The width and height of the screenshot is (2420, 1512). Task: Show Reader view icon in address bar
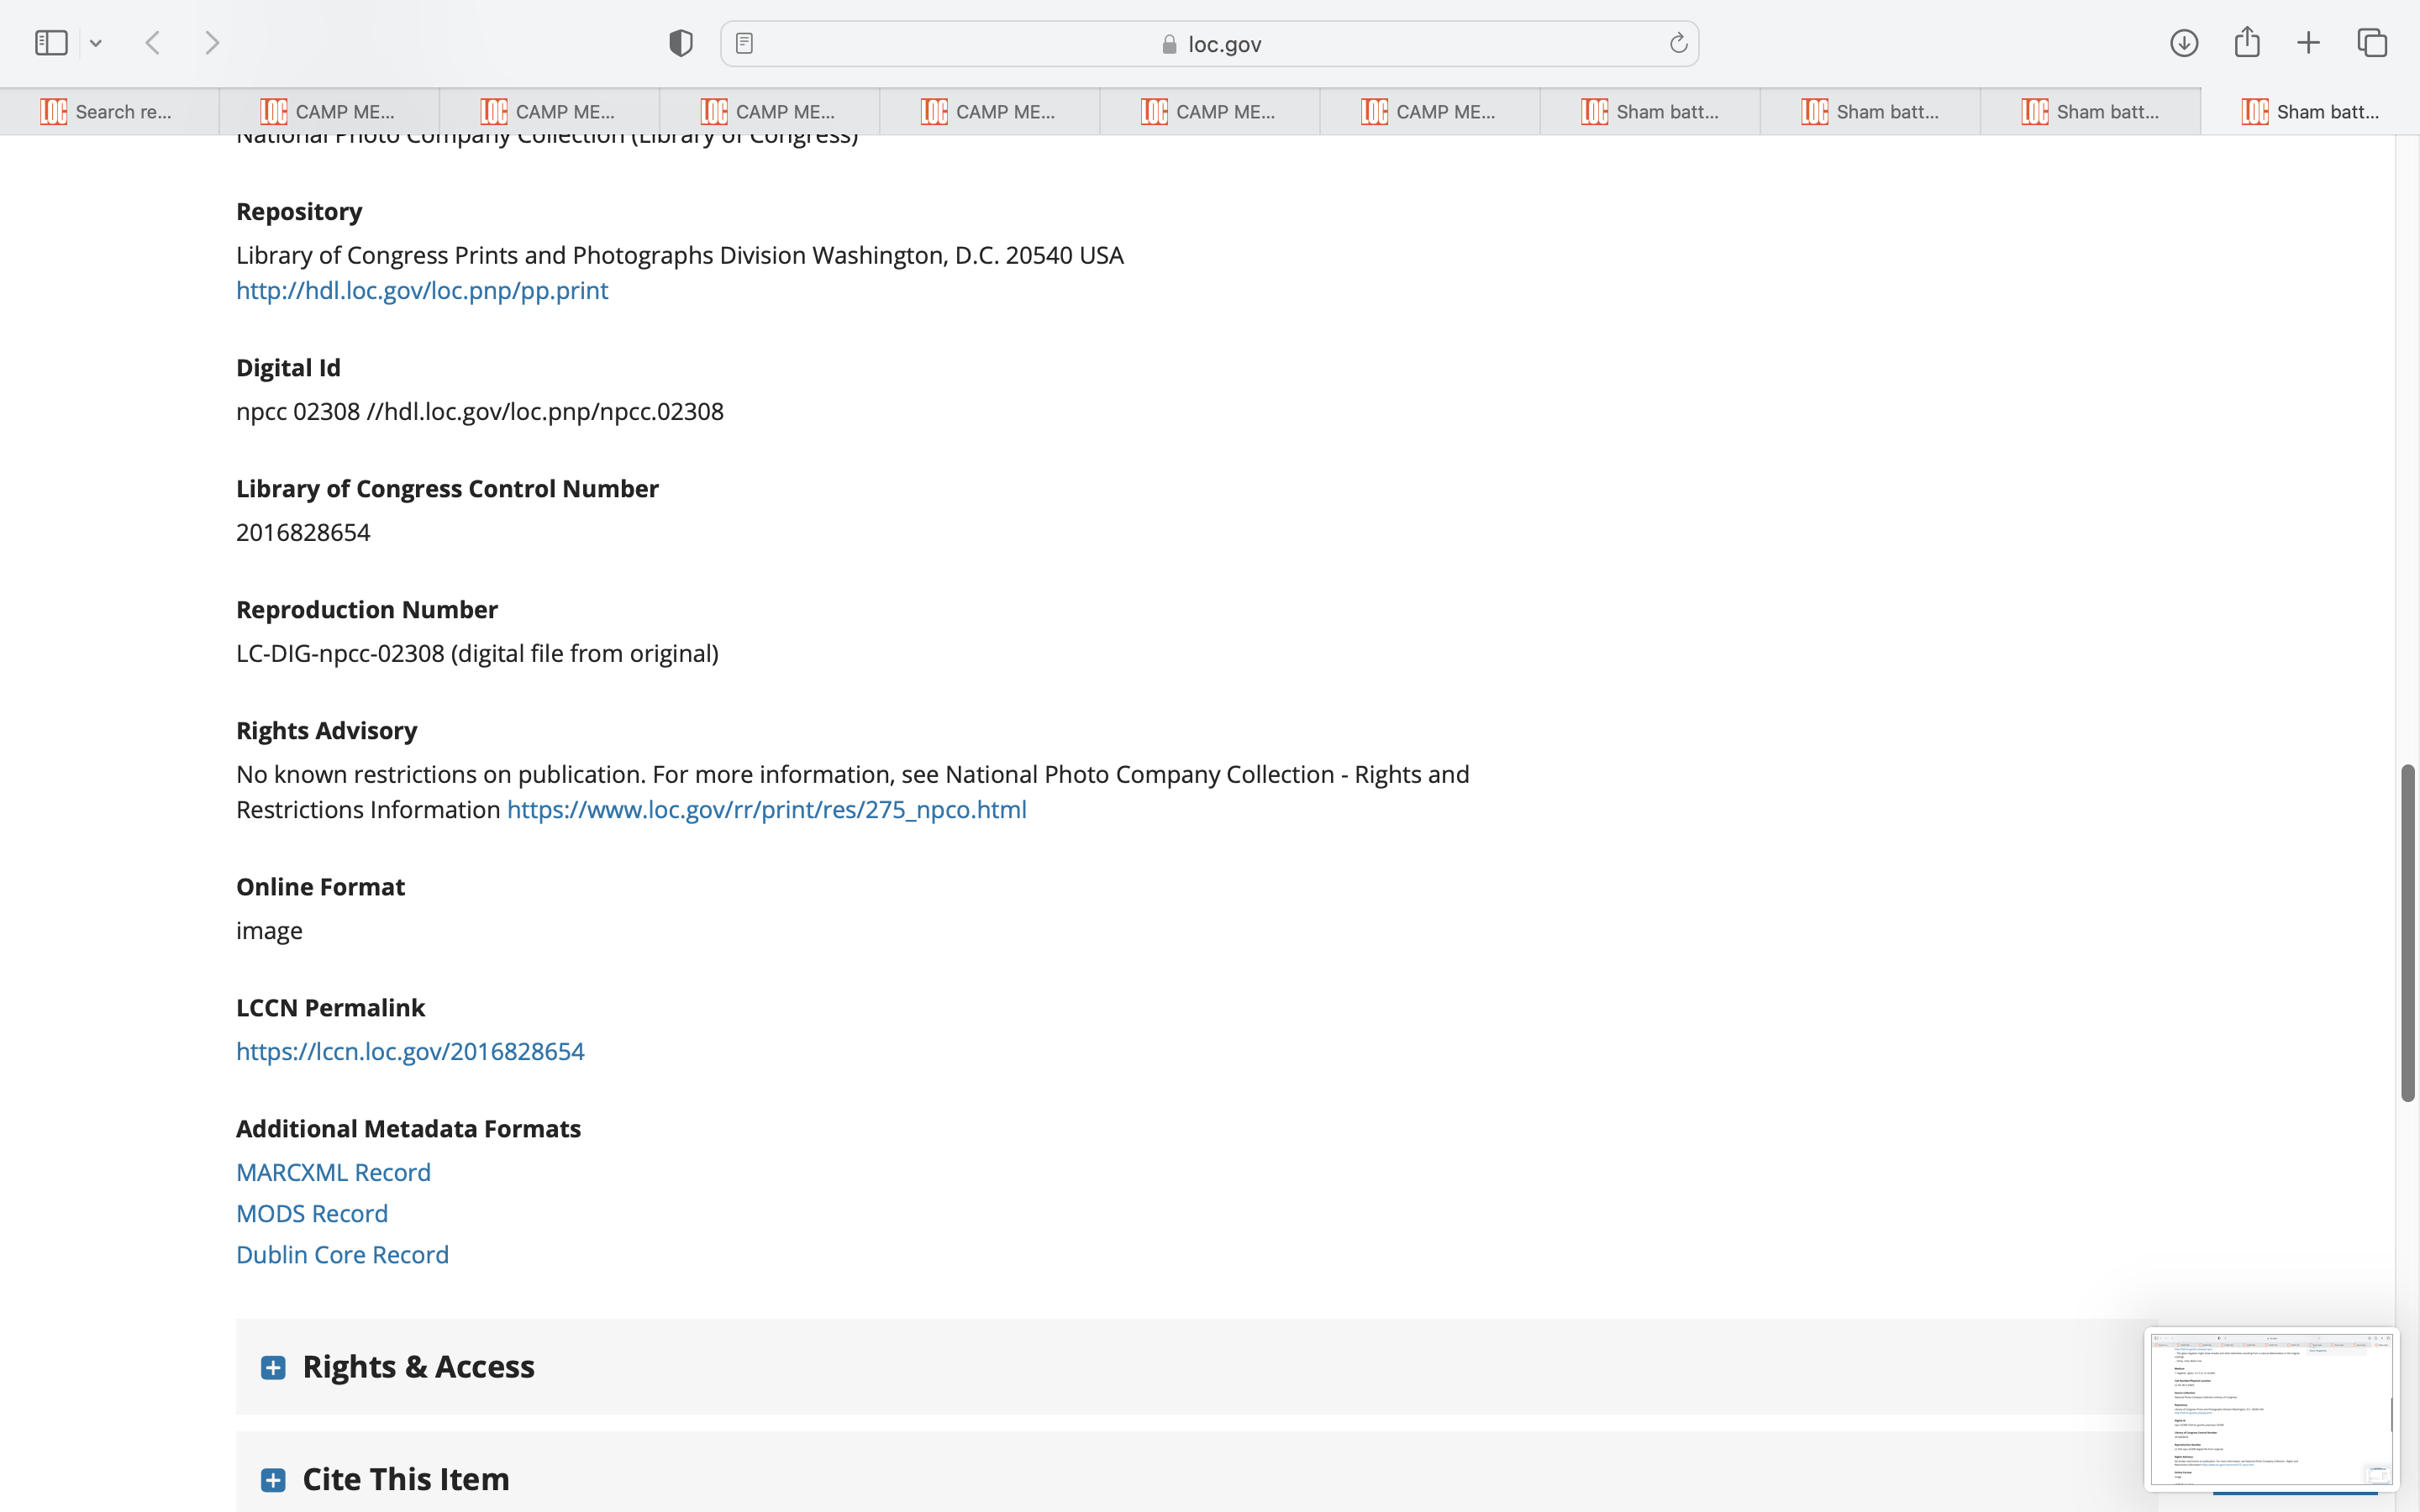(x=744, y=43)
